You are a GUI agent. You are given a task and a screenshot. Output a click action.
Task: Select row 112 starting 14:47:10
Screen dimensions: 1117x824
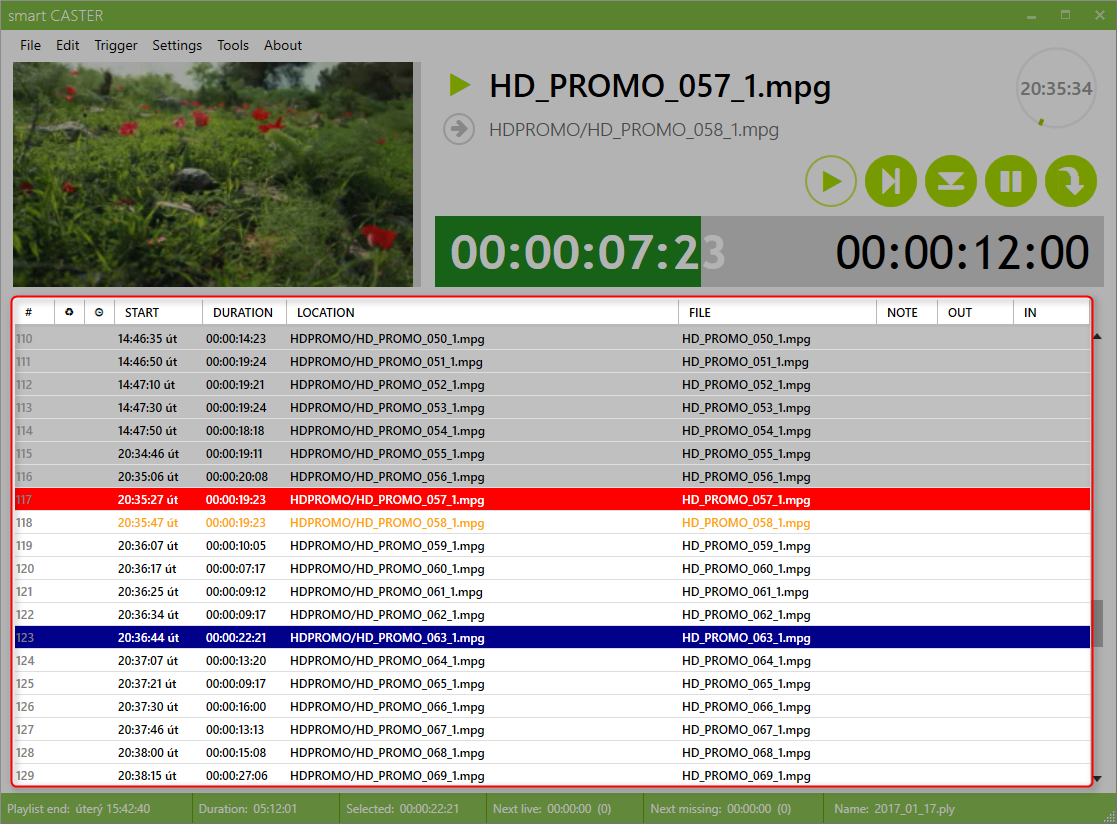(x=552, y=385)
